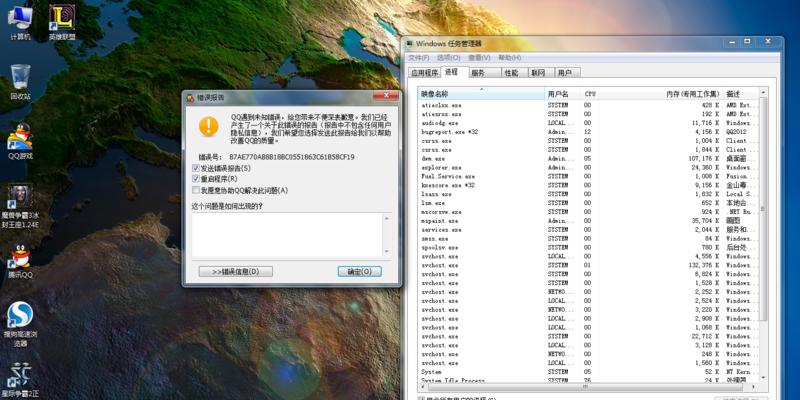This screenshot has width=800, height=400.
Task: Toggle the 重启程序(R) checkbox
Action: coord(195,179)
